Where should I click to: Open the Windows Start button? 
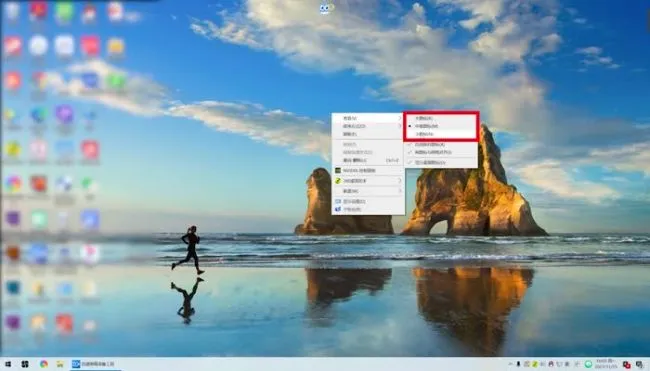(8, 364)
